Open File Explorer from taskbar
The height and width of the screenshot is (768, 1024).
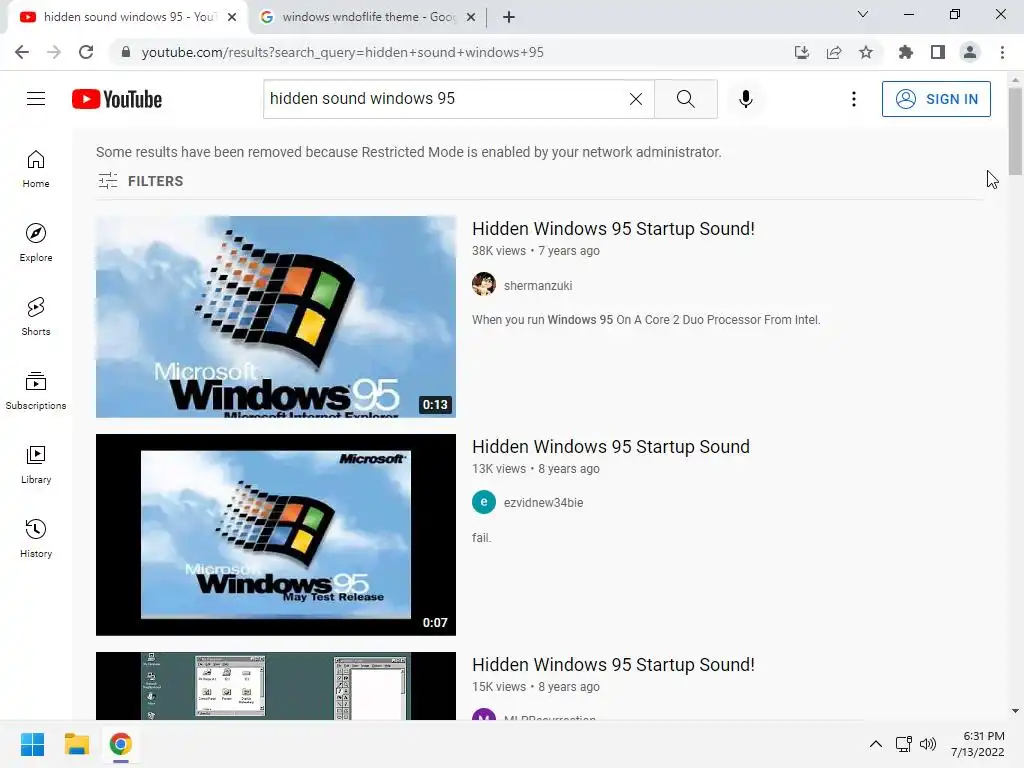point(76,744)
